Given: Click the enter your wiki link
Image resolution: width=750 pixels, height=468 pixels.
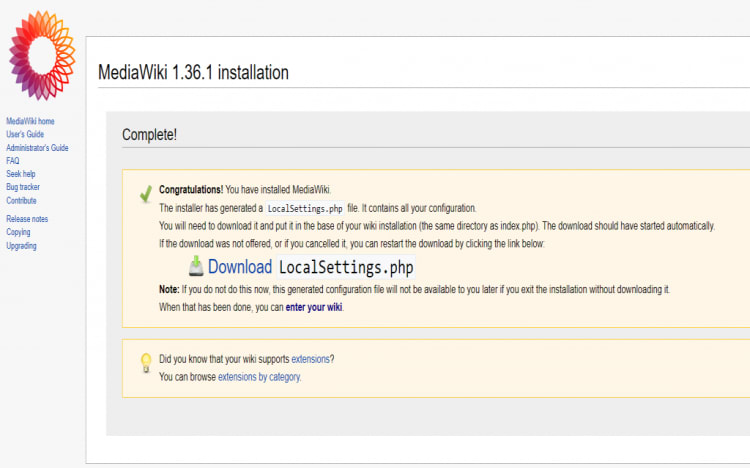Looking at the screenshot, I should pyautogui.click(x=314, y=307).
